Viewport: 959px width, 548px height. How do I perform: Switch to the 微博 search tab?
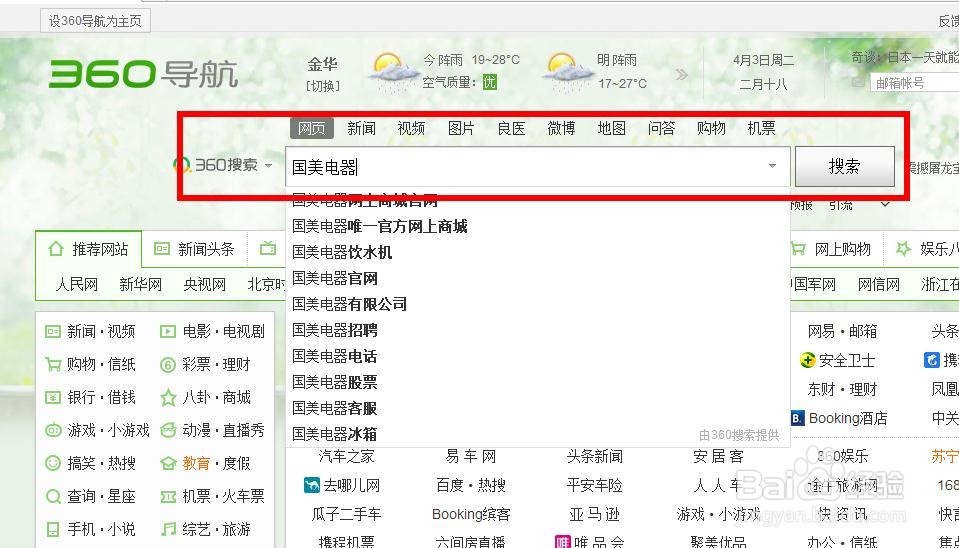[x=561, y=128]
